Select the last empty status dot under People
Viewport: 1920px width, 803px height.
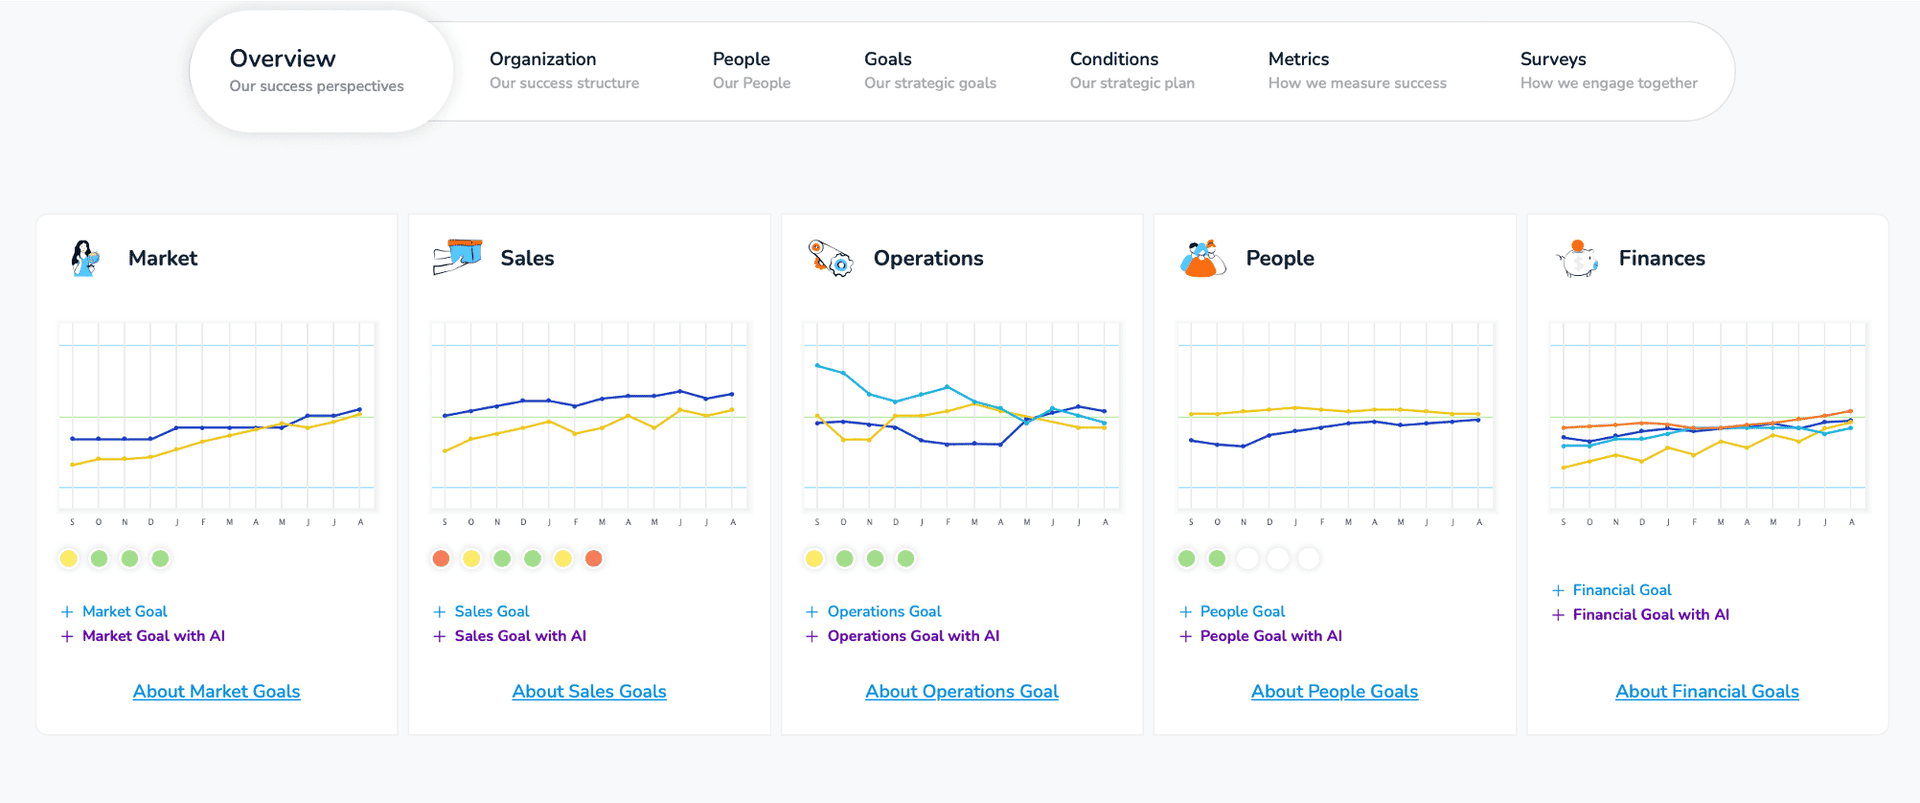1308,558
